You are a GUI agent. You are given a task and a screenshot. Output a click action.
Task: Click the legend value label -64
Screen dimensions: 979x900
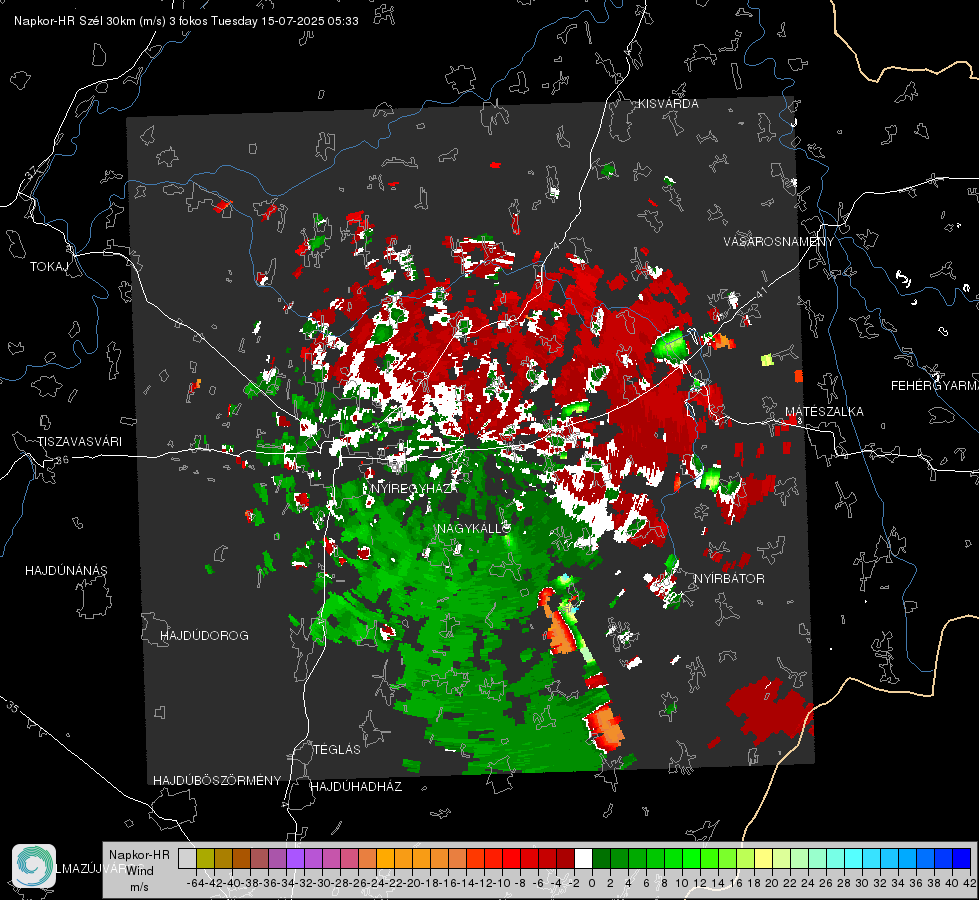click(x=196, y=883)
